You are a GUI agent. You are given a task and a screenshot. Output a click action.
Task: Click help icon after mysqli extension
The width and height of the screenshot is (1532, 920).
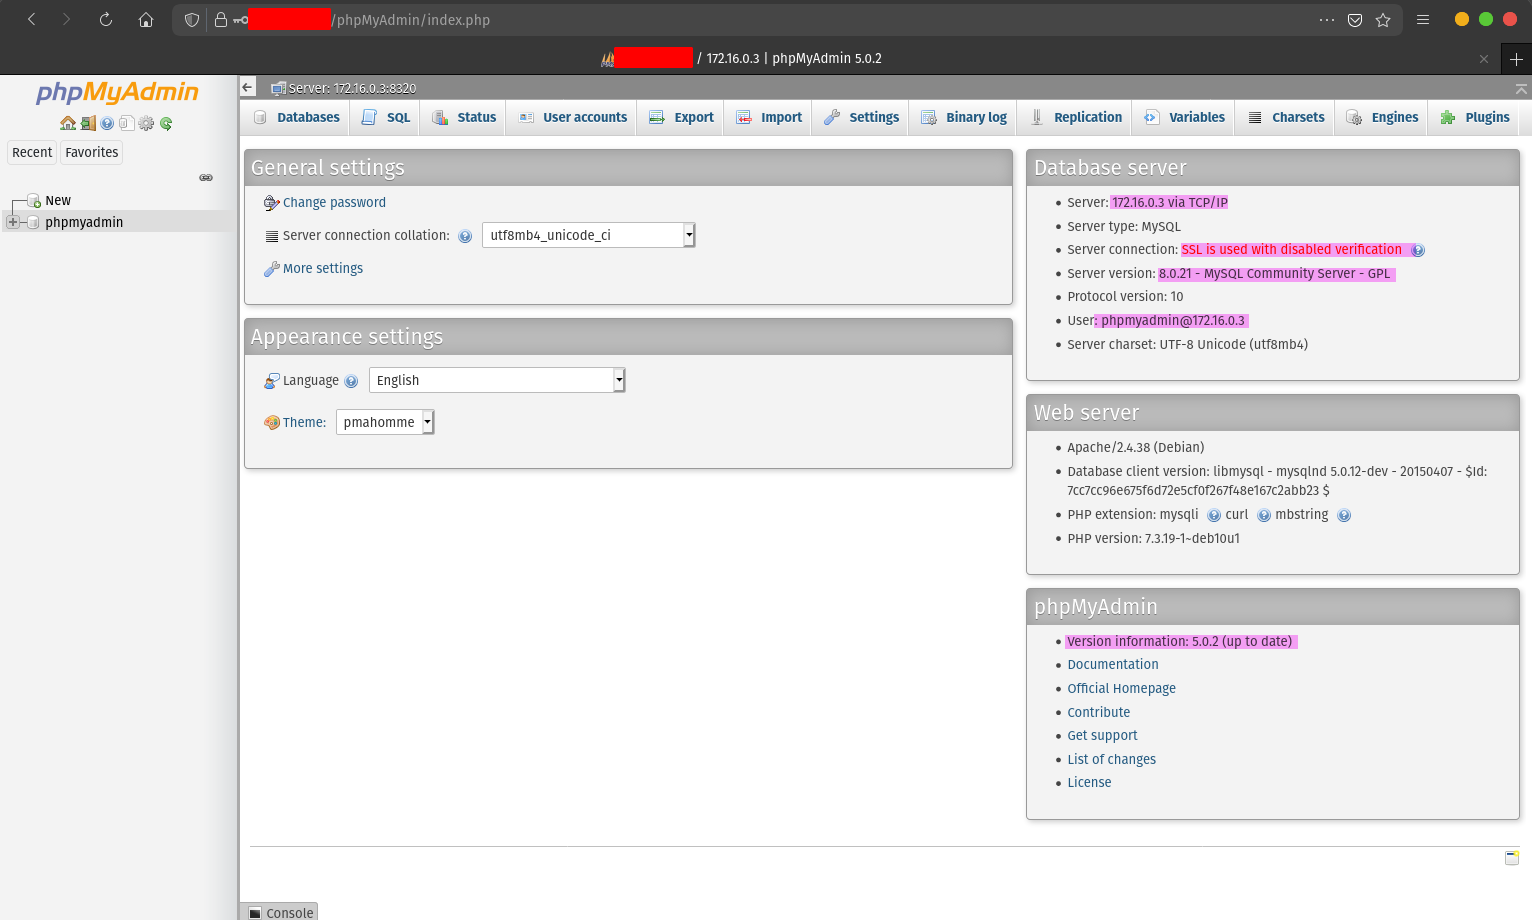click(x=1214, y=515)
